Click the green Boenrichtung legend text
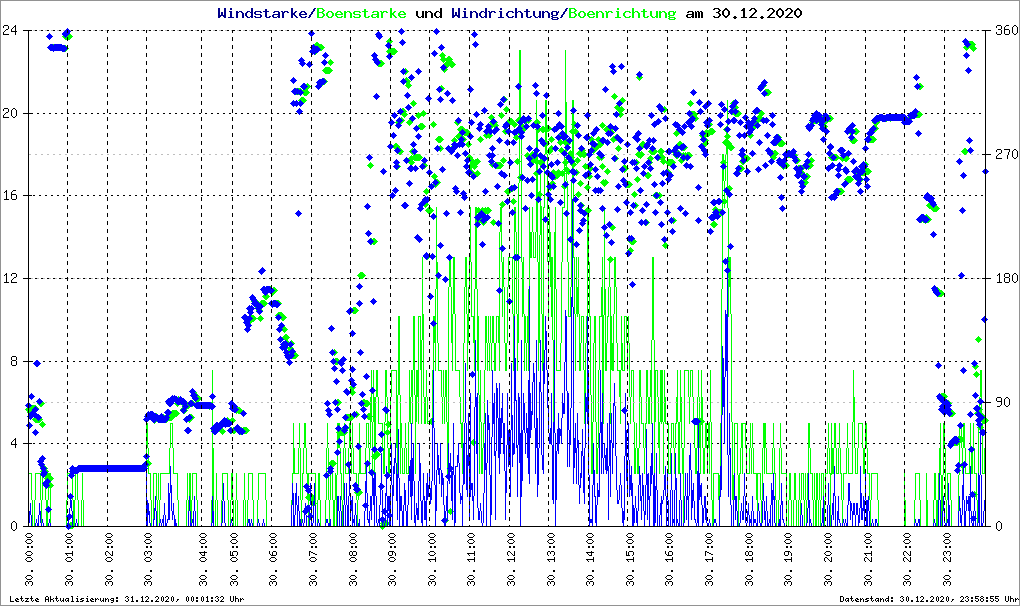The image size is (1020, 606). [x=622, y=14]
